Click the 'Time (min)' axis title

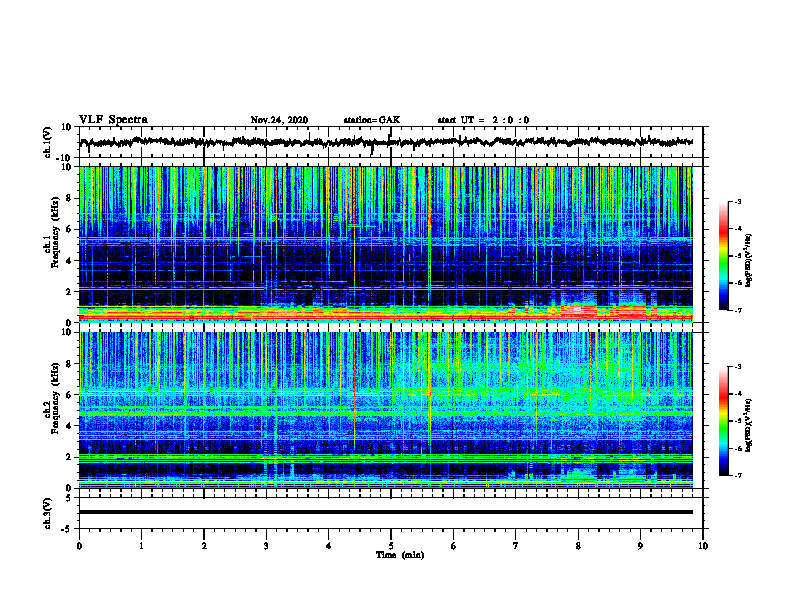point(400,555)
